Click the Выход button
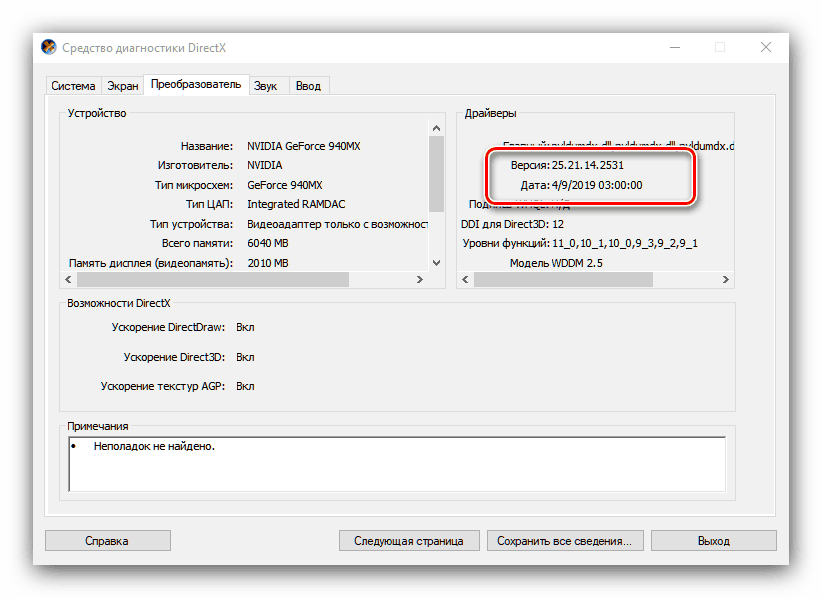822x598 pixels. (713, 540)
